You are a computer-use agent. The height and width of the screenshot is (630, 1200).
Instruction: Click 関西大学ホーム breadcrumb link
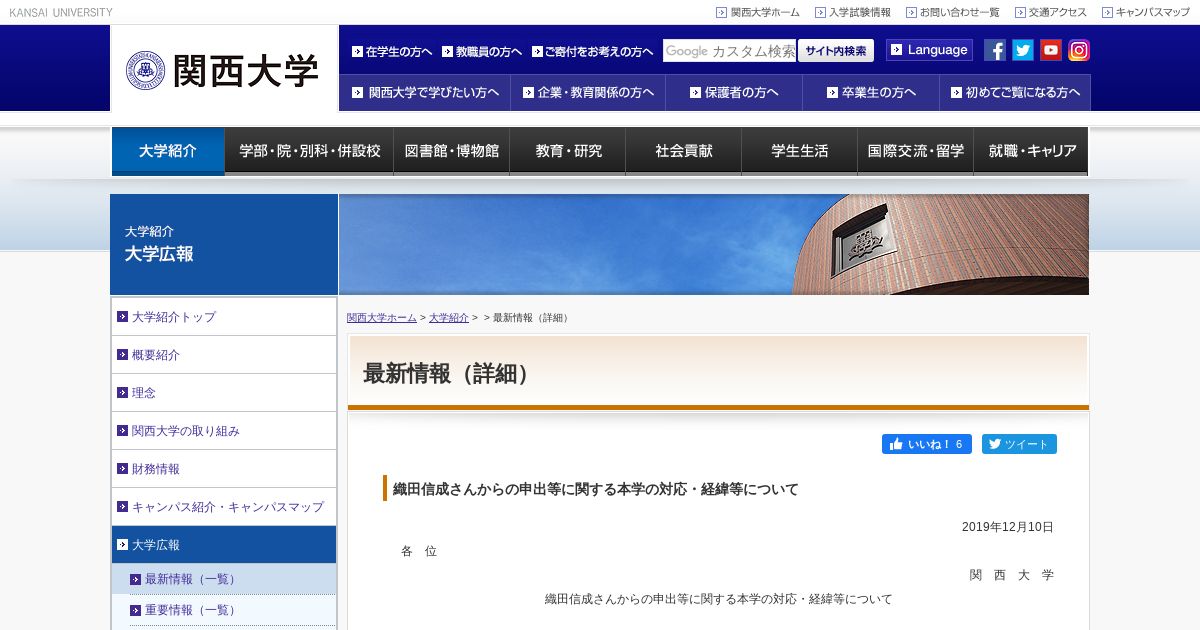point(382,318)
